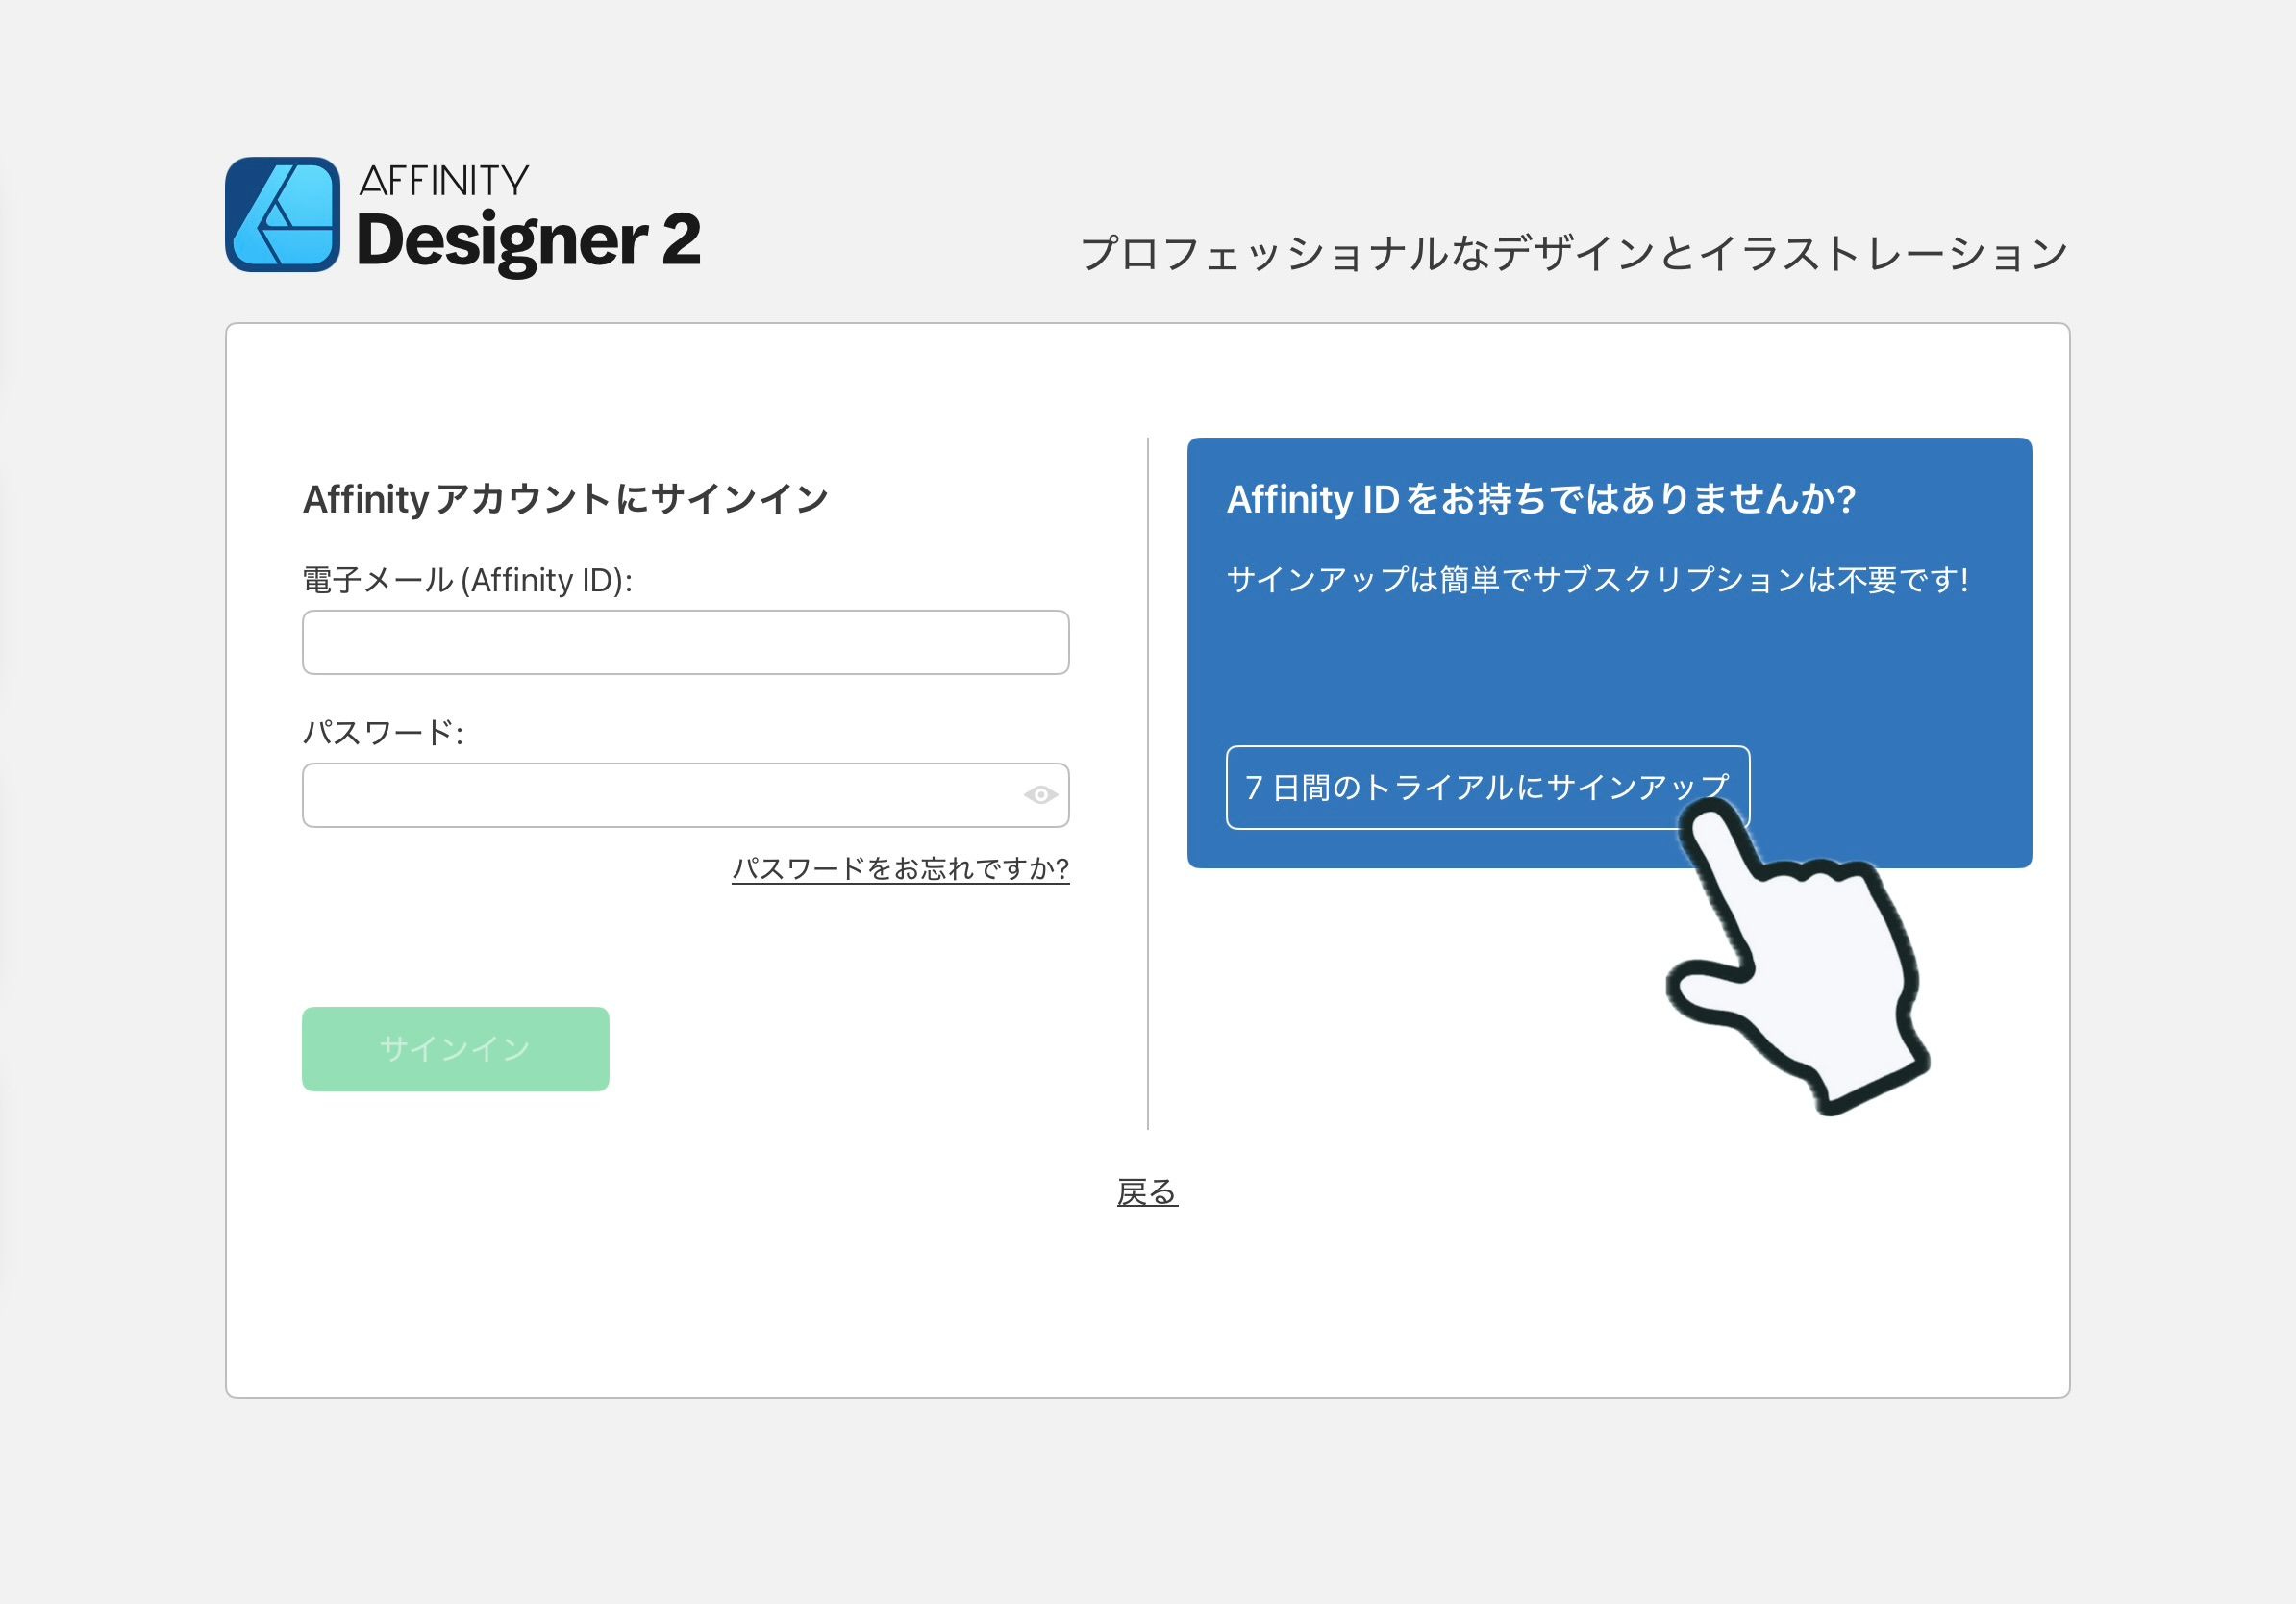Focus the パスワード input field
Screen dimensions: 2296x1604
(x=660, y=795)
